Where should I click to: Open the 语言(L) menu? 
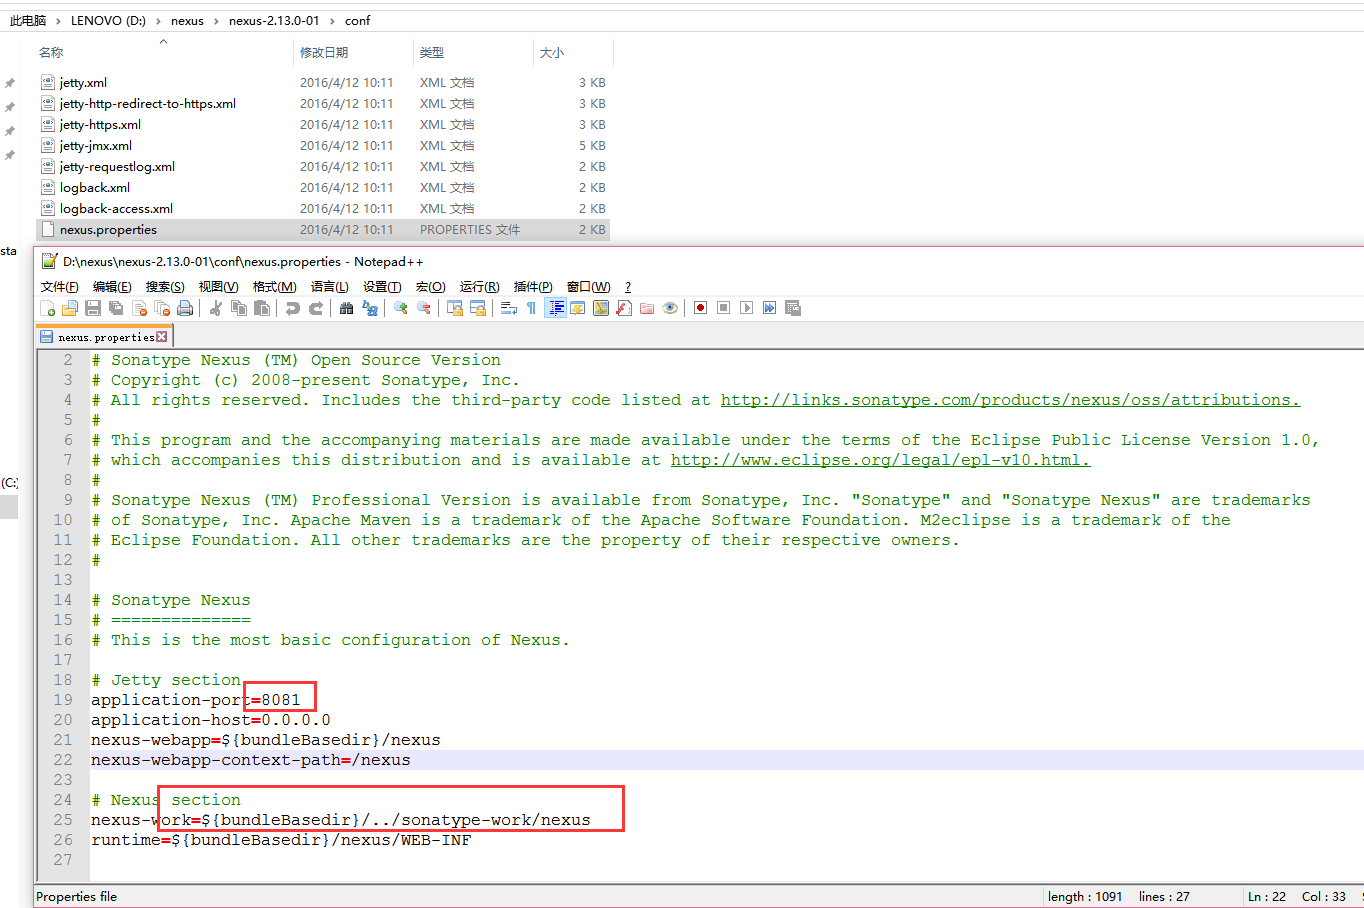329,287
